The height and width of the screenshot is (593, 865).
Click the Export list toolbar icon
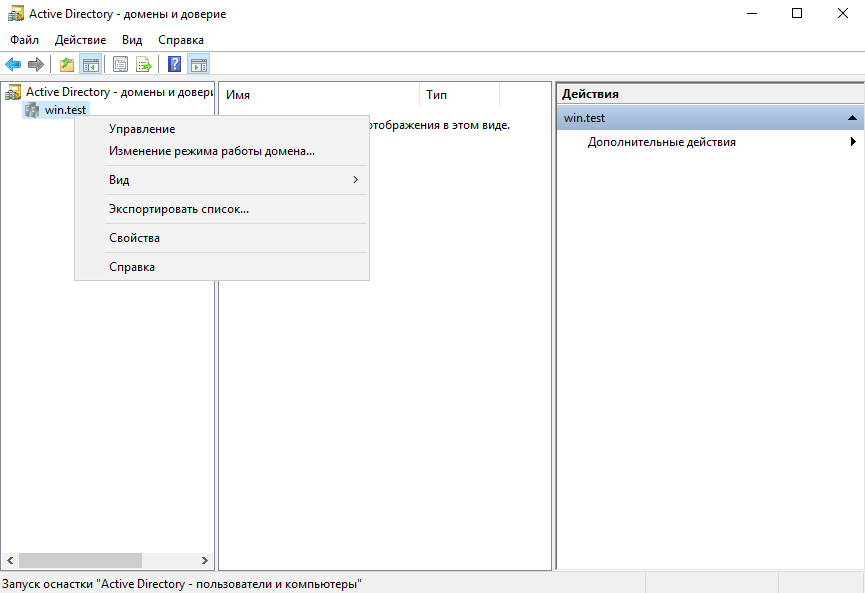click(x=144, y=65)
